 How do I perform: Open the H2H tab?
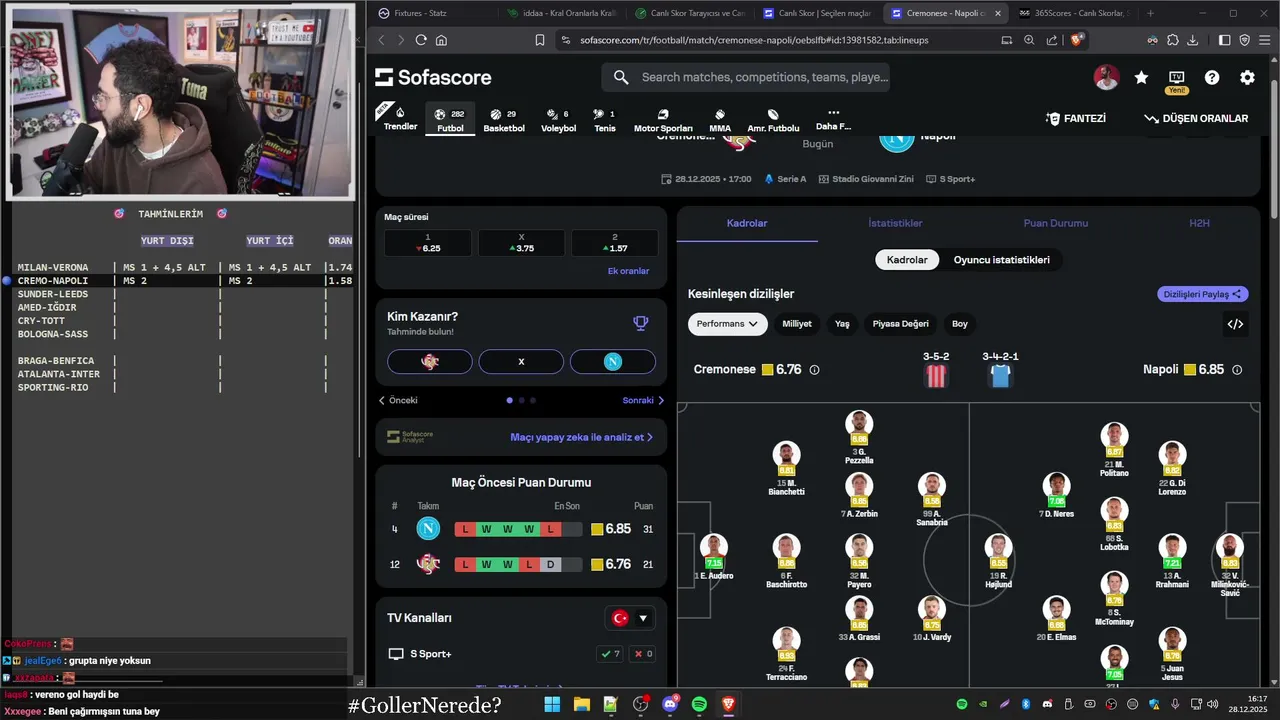[x=1199, y=223]
